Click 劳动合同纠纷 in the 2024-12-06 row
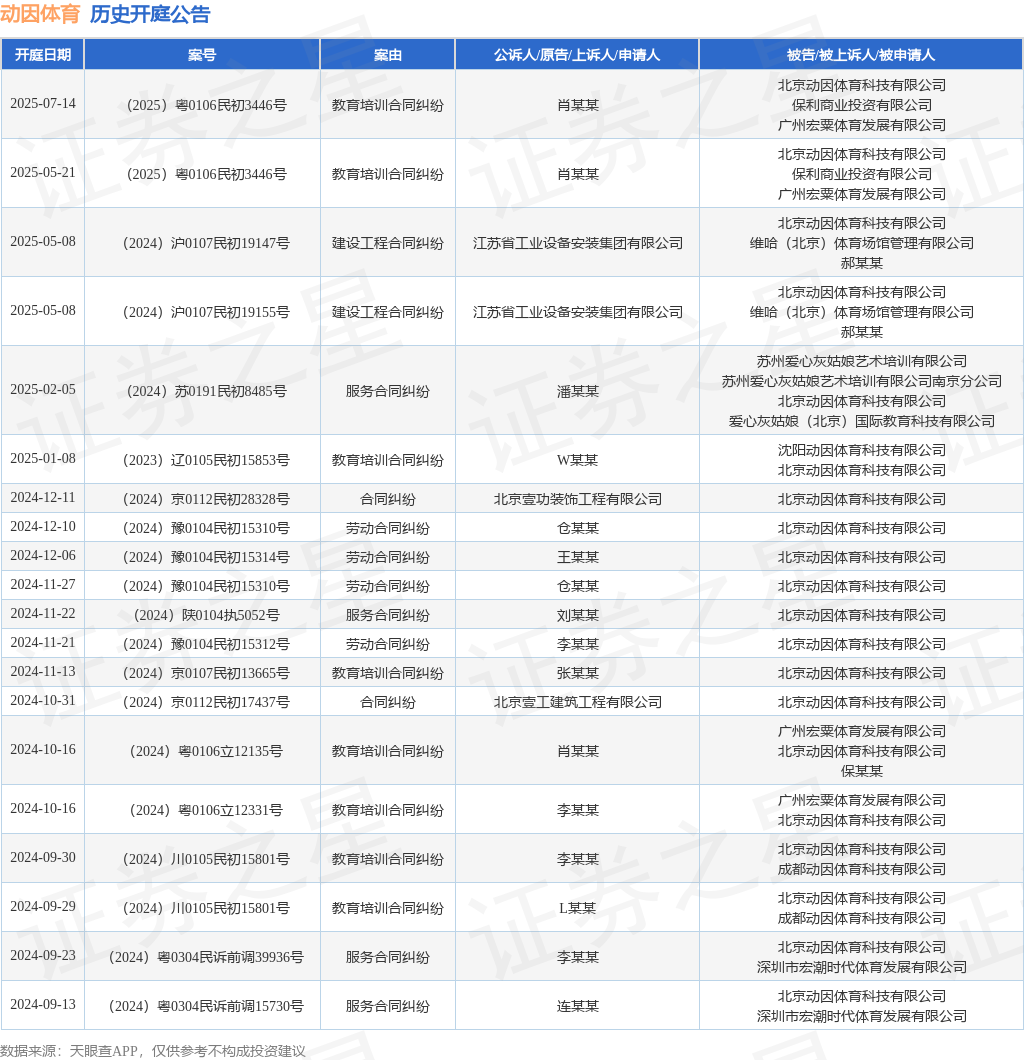 [387, 557]
